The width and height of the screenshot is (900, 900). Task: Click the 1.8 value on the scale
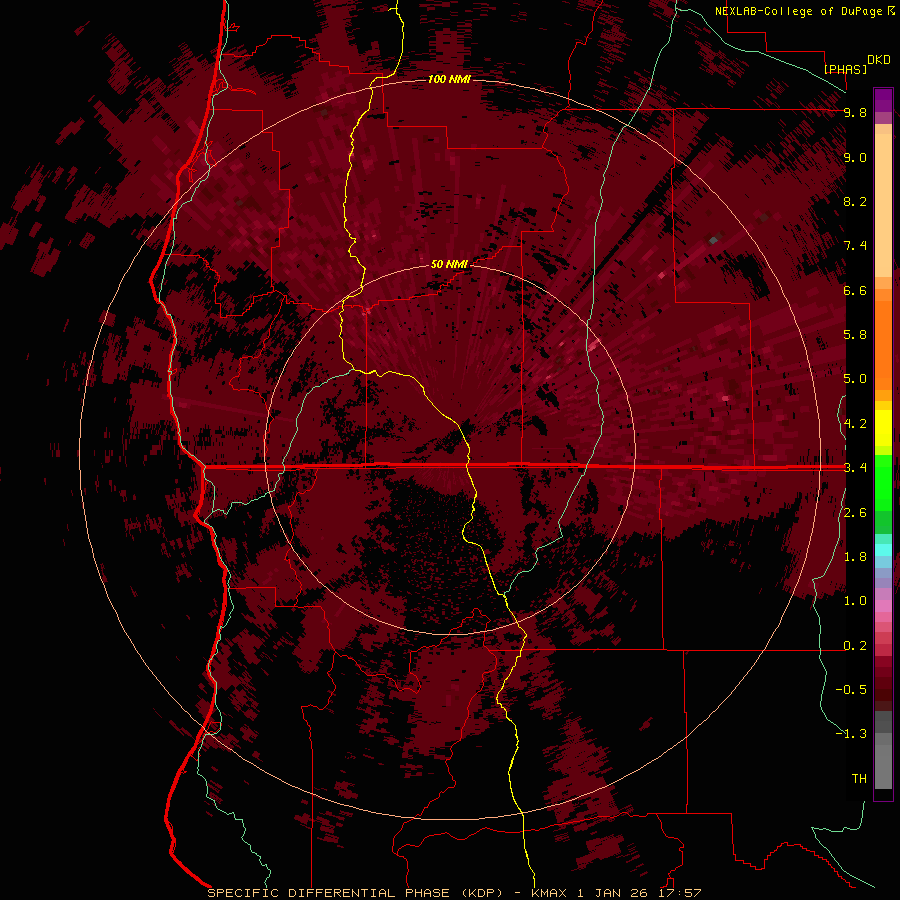pyautogui.click(x=855, y=557)
